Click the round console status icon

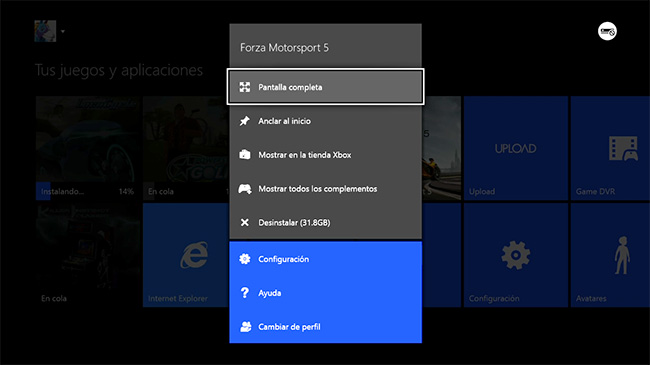click(607, 31)
